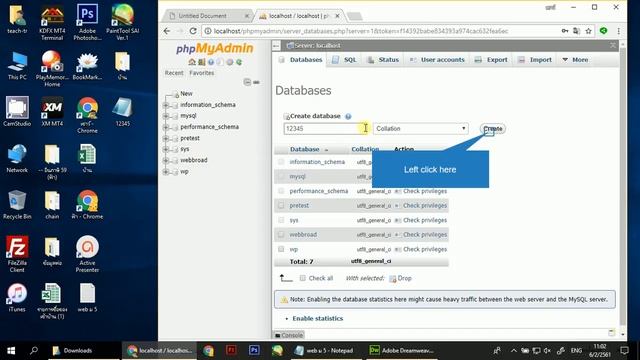Tick the mysql database checkbox
Viewport: 640px width, 360px height.
point(281,176)
